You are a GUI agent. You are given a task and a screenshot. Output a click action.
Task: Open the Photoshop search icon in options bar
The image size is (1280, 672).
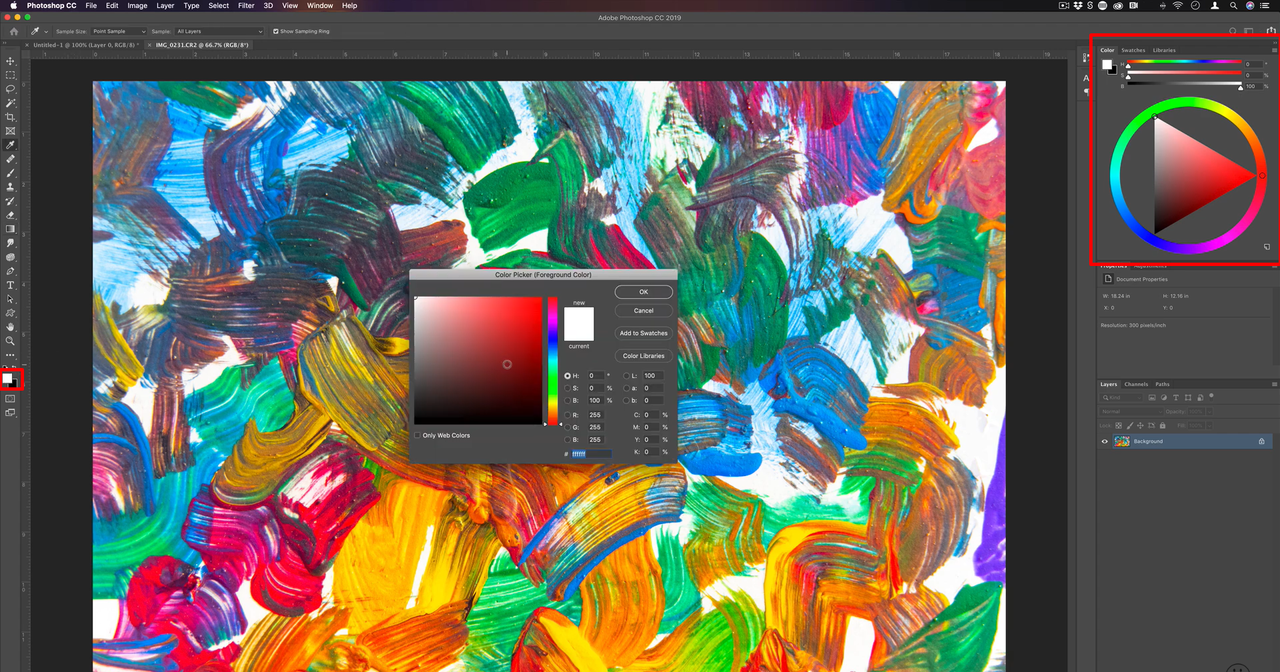(1233, 31)
